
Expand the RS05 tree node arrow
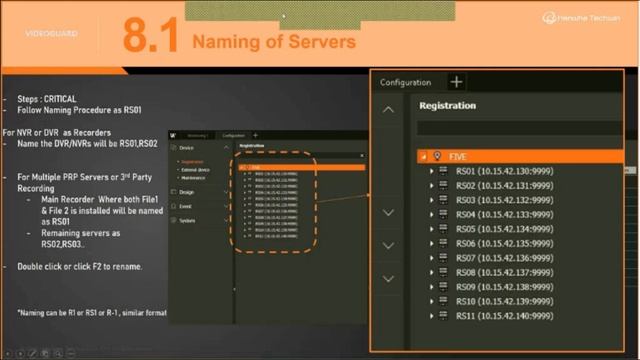[431, 229]
